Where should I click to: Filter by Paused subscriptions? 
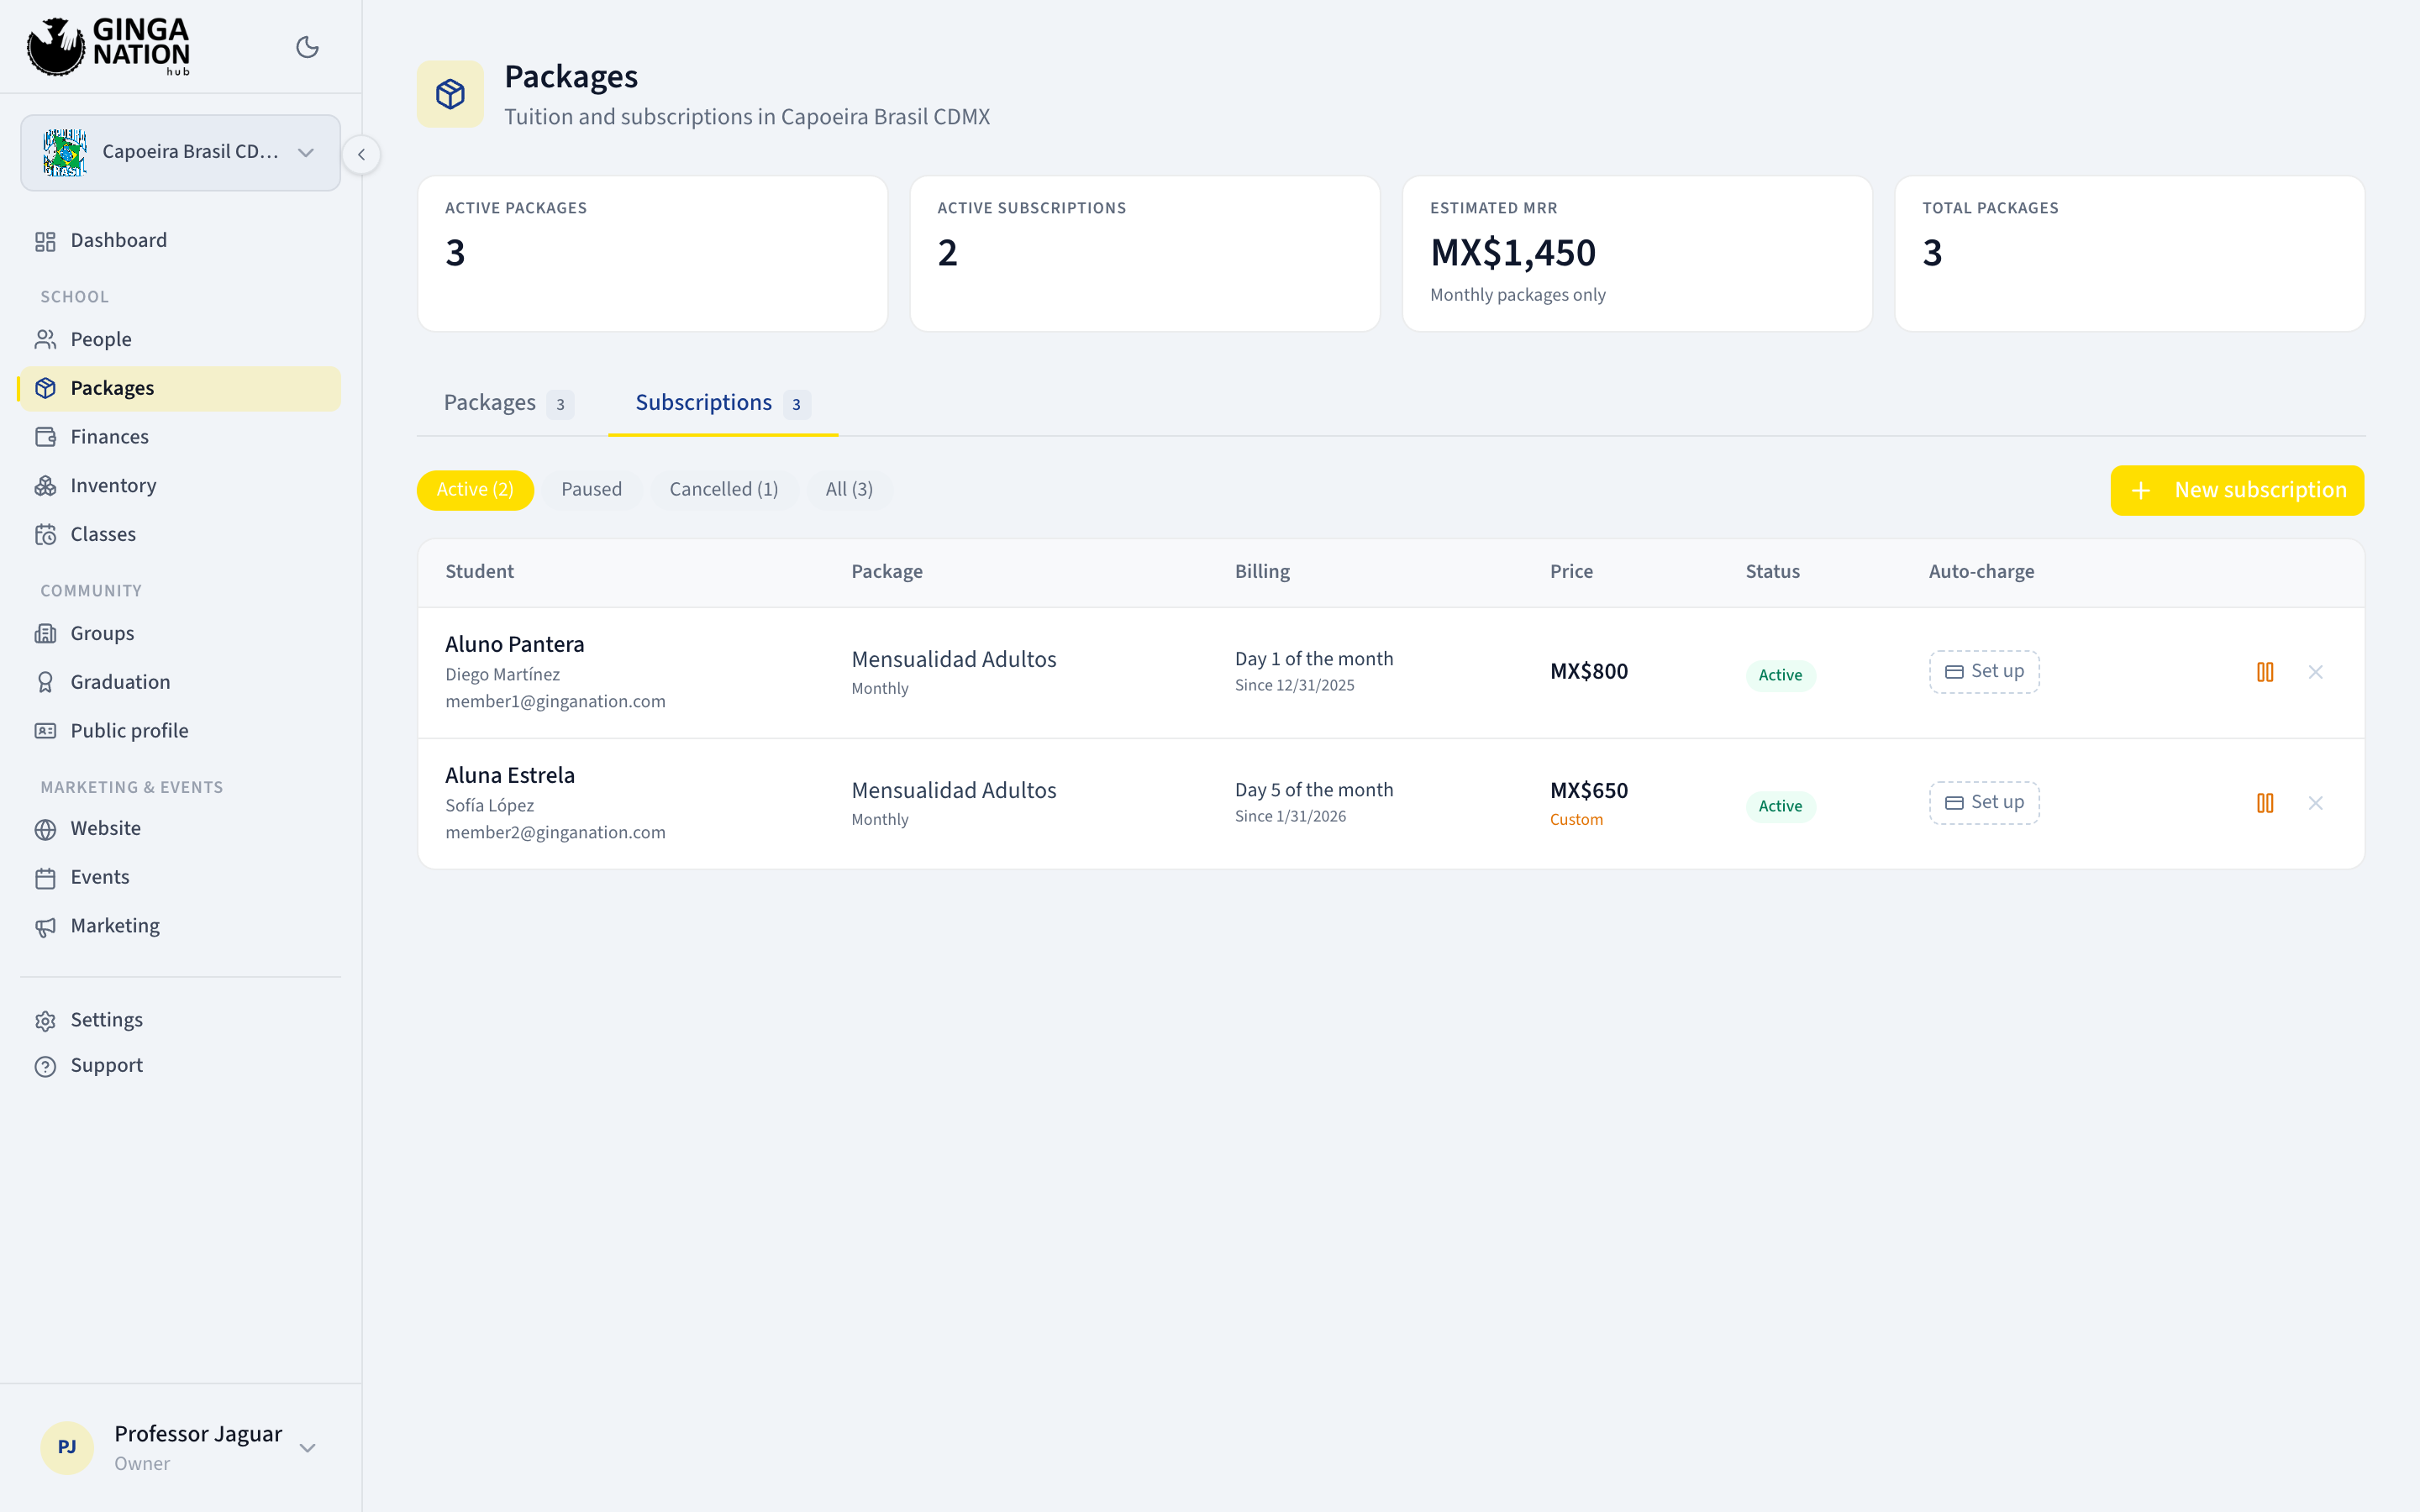point(591,490)
